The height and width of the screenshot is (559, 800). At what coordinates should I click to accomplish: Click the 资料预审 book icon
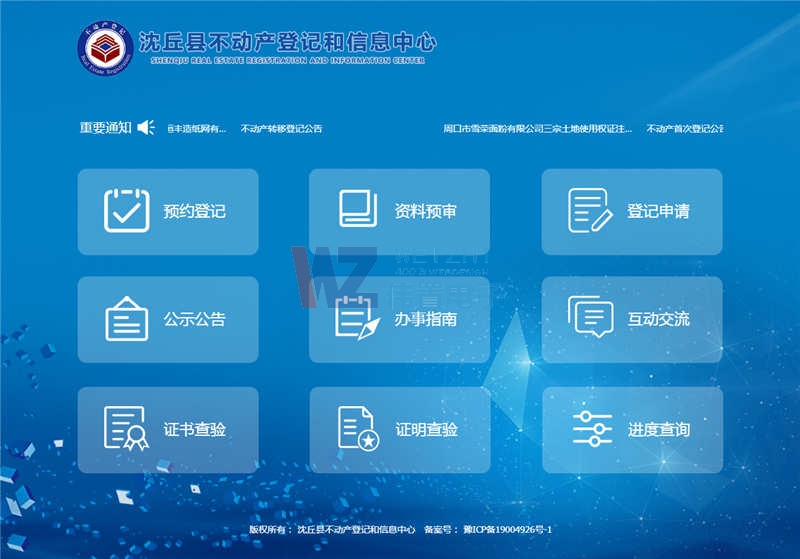pos(358,209)
